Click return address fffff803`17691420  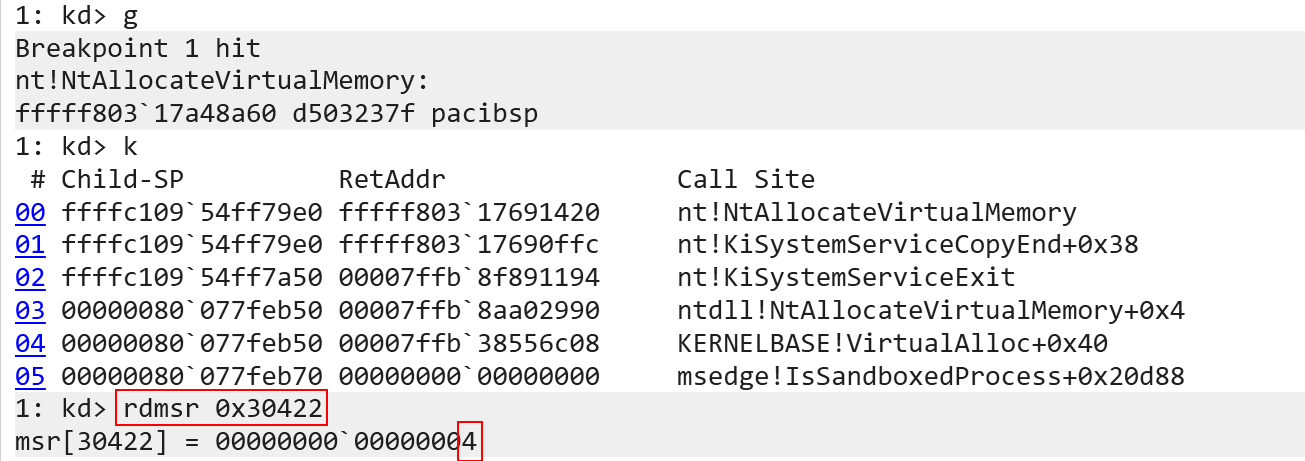coord(469,213)
